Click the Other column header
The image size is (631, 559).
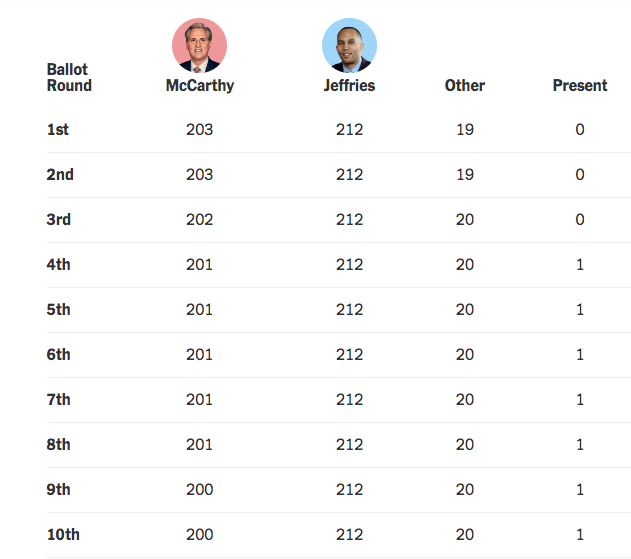[x=464, y=86]
